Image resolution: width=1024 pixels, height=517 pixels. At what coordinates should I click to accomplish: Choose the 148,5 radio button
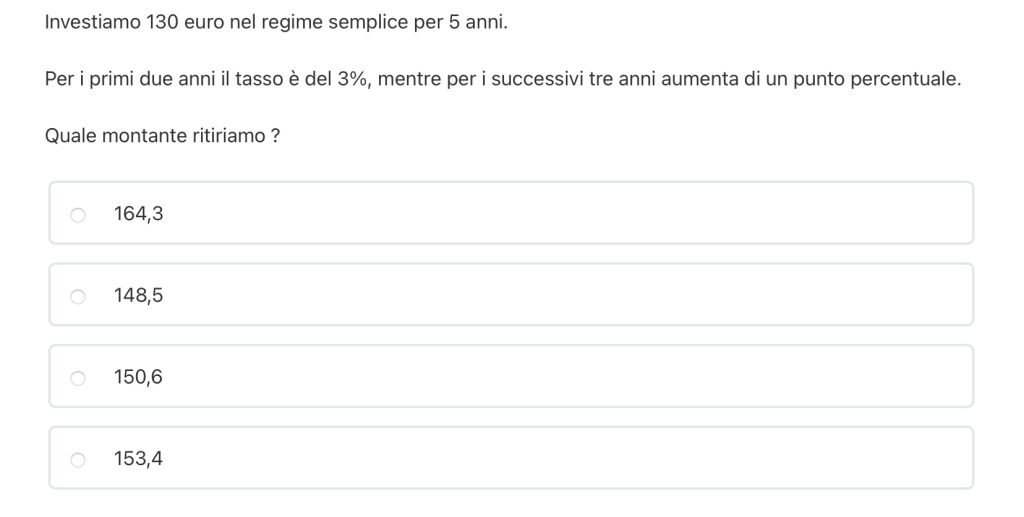coord(78,296)
